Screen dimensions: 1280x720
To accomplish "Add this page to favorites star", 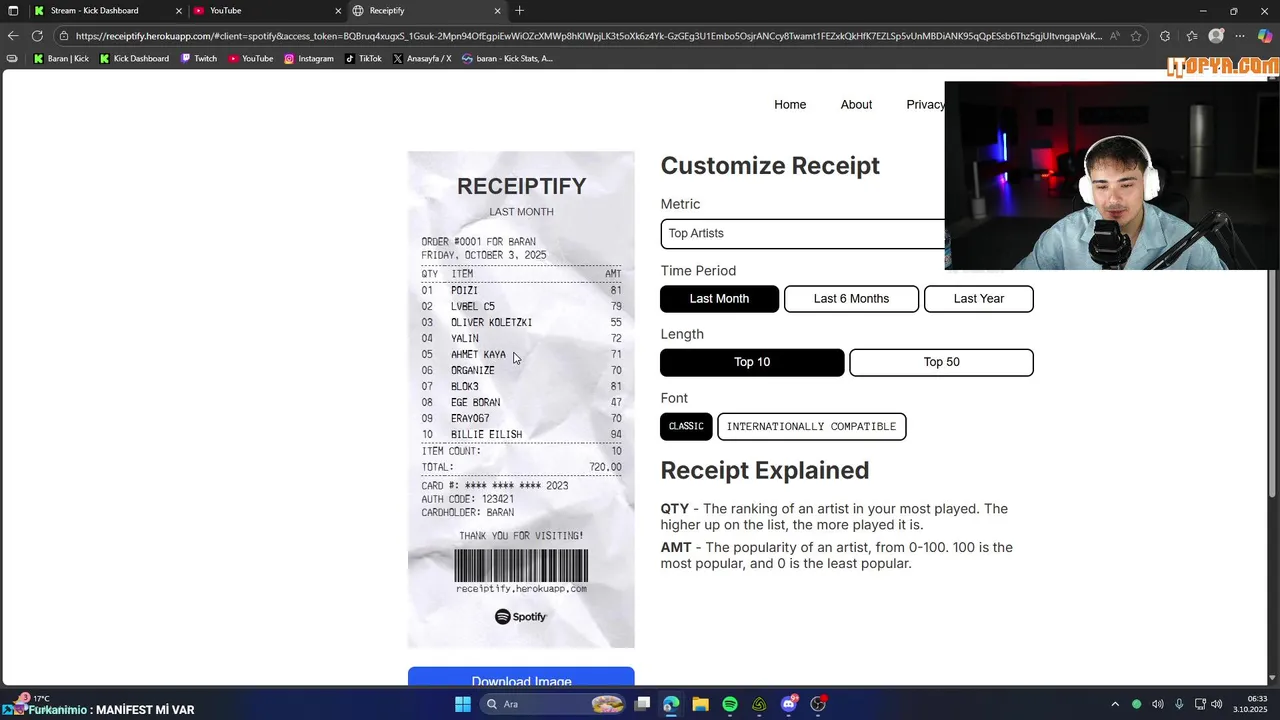I will tap(1136, 36).
